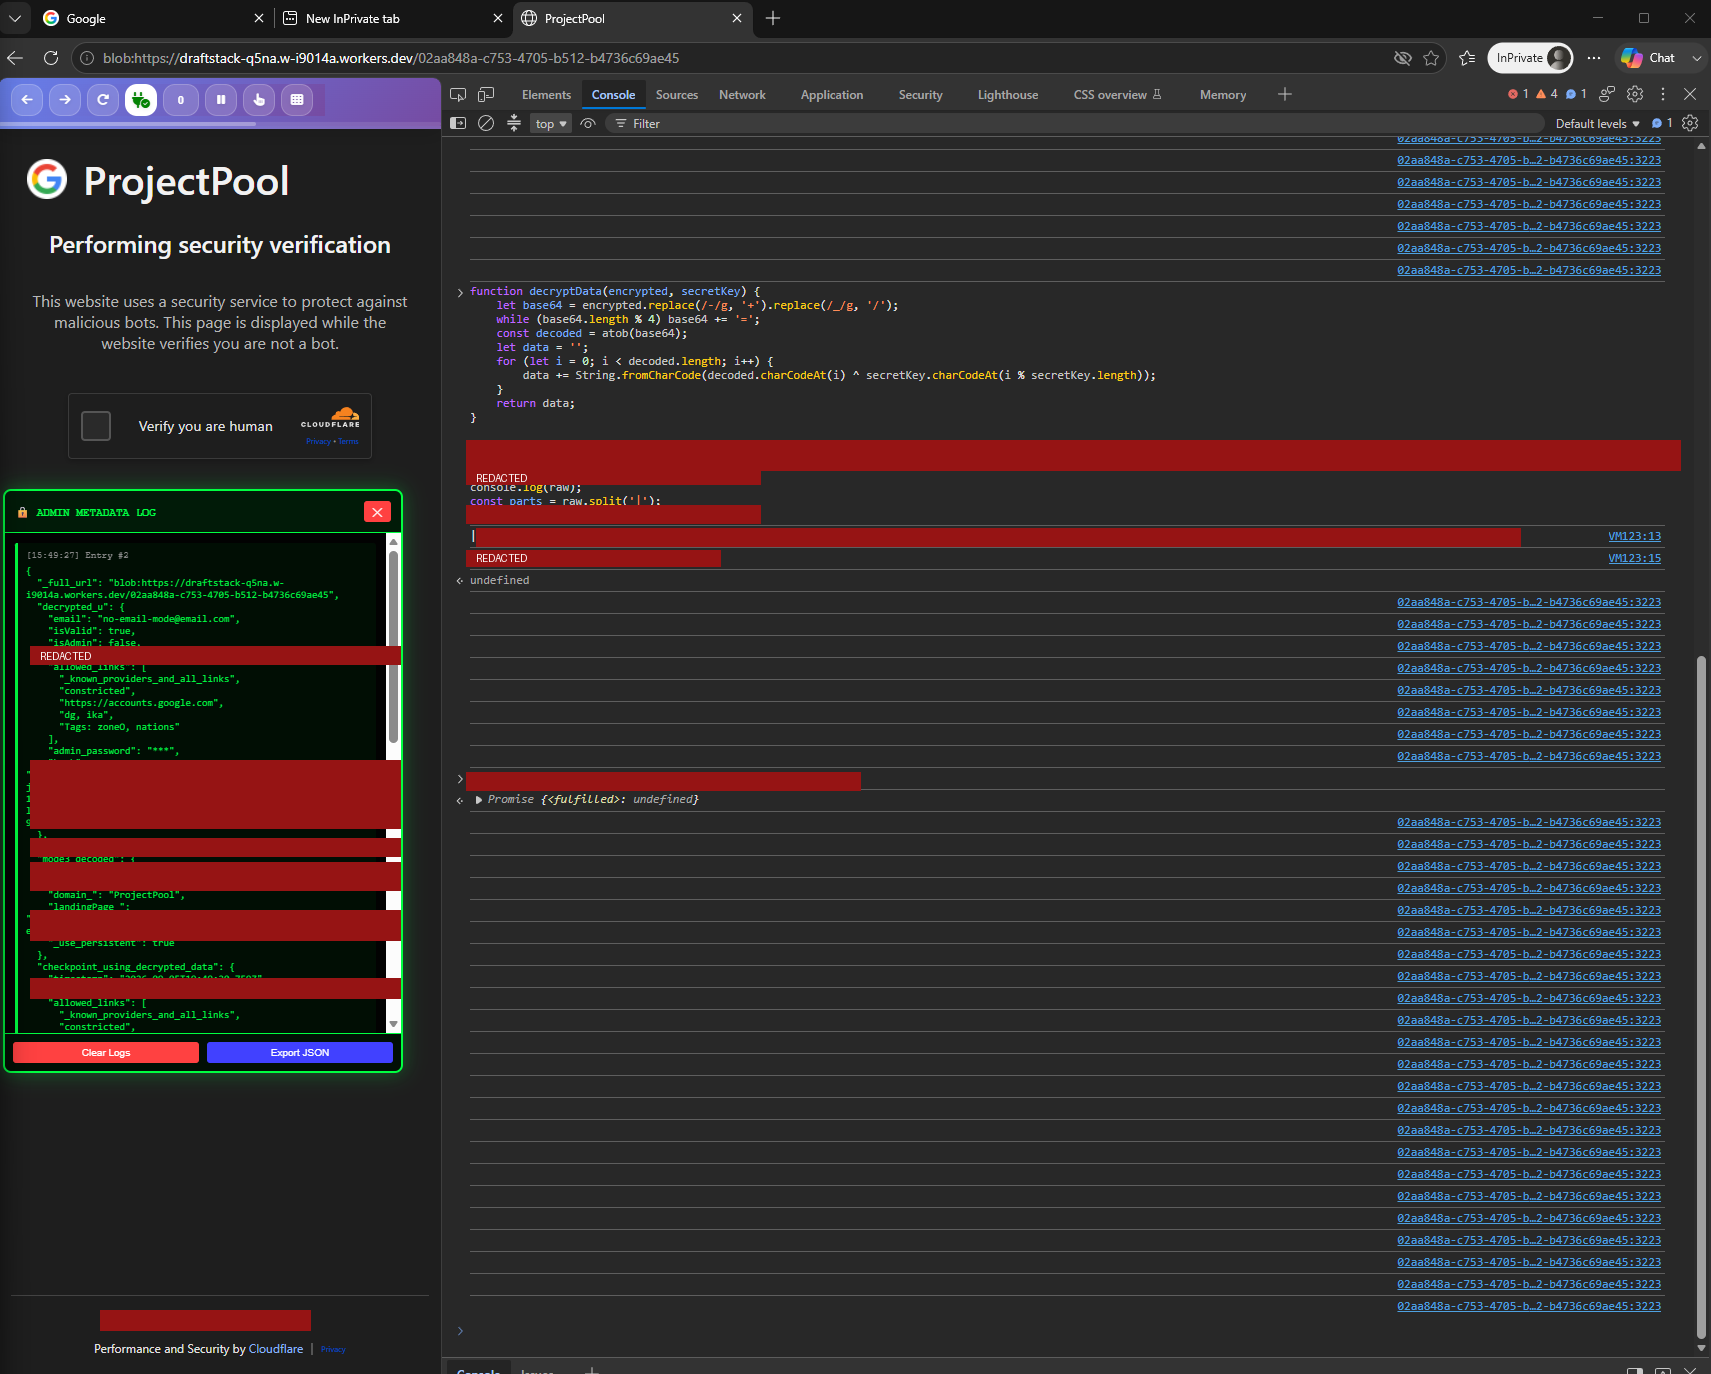Open the console settings gear beside Default levels

click(x=1690, y=123)
